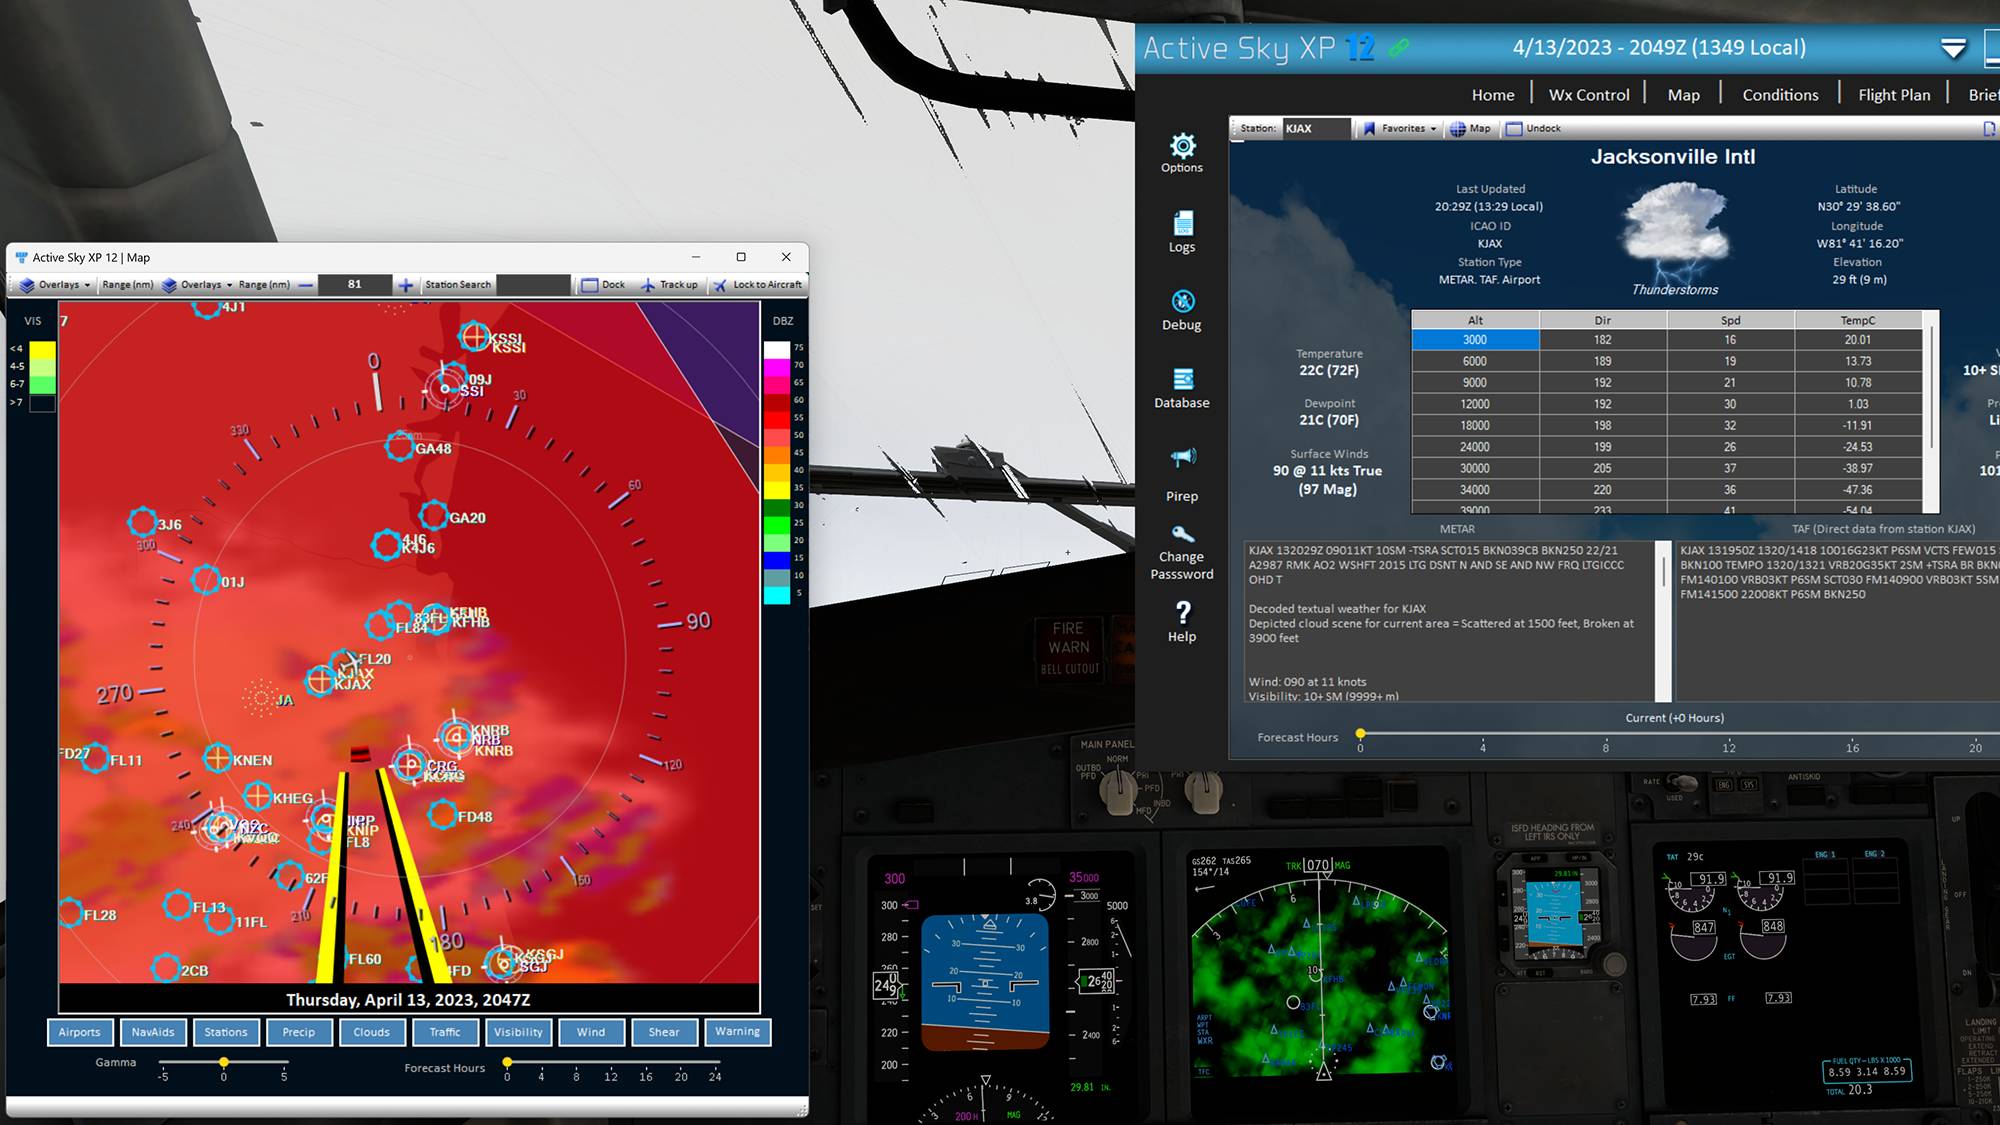The height and width of the screenshot is (1125, 2000).
Task: Open the dropdown arrow in the title bar
Action: 1951,47
